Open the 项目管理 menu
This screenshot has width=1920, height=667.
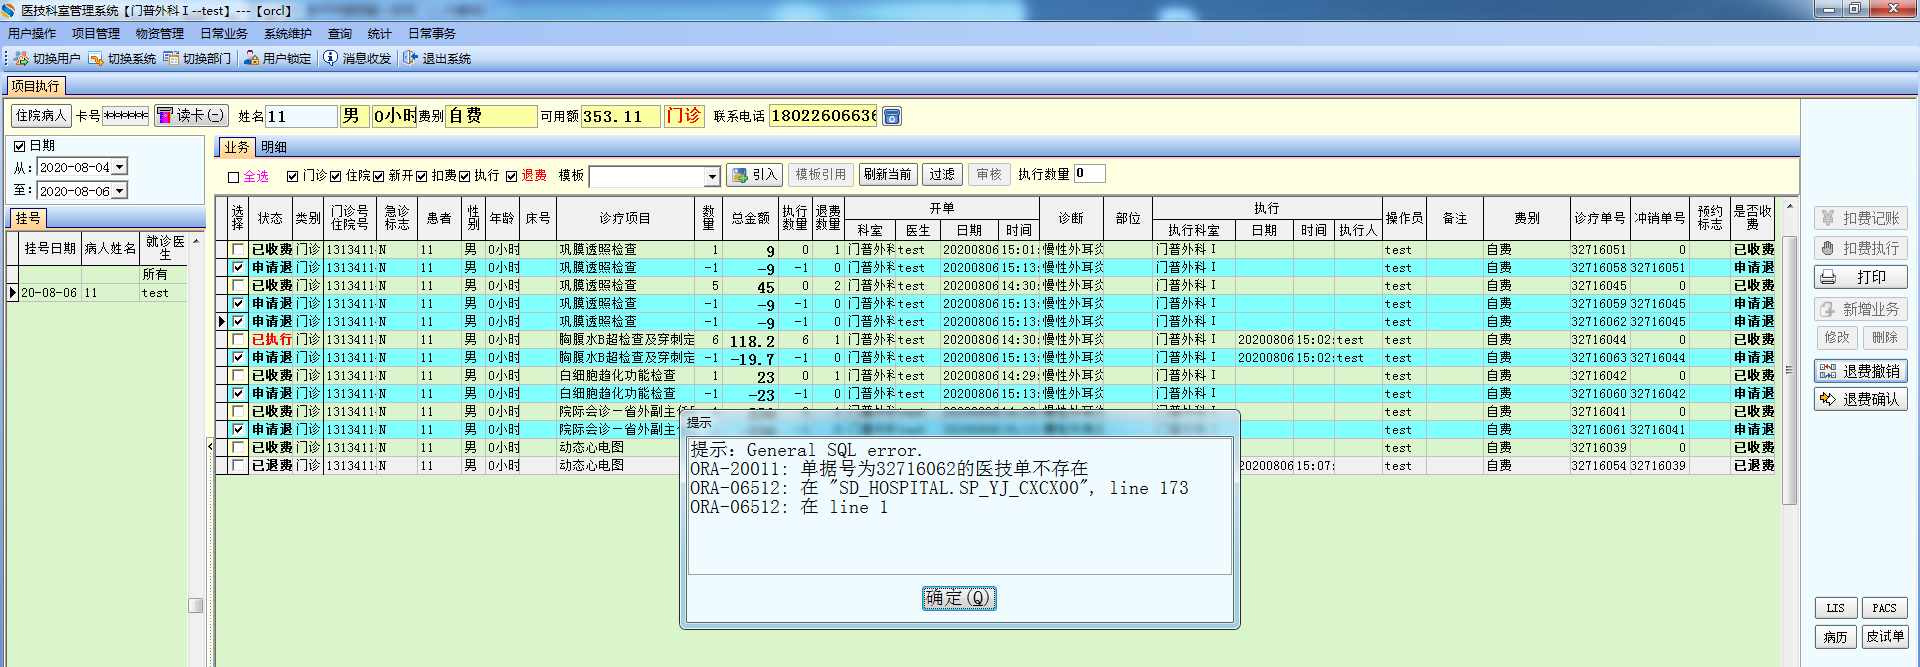pyautogui.click(x=96, y=34)
